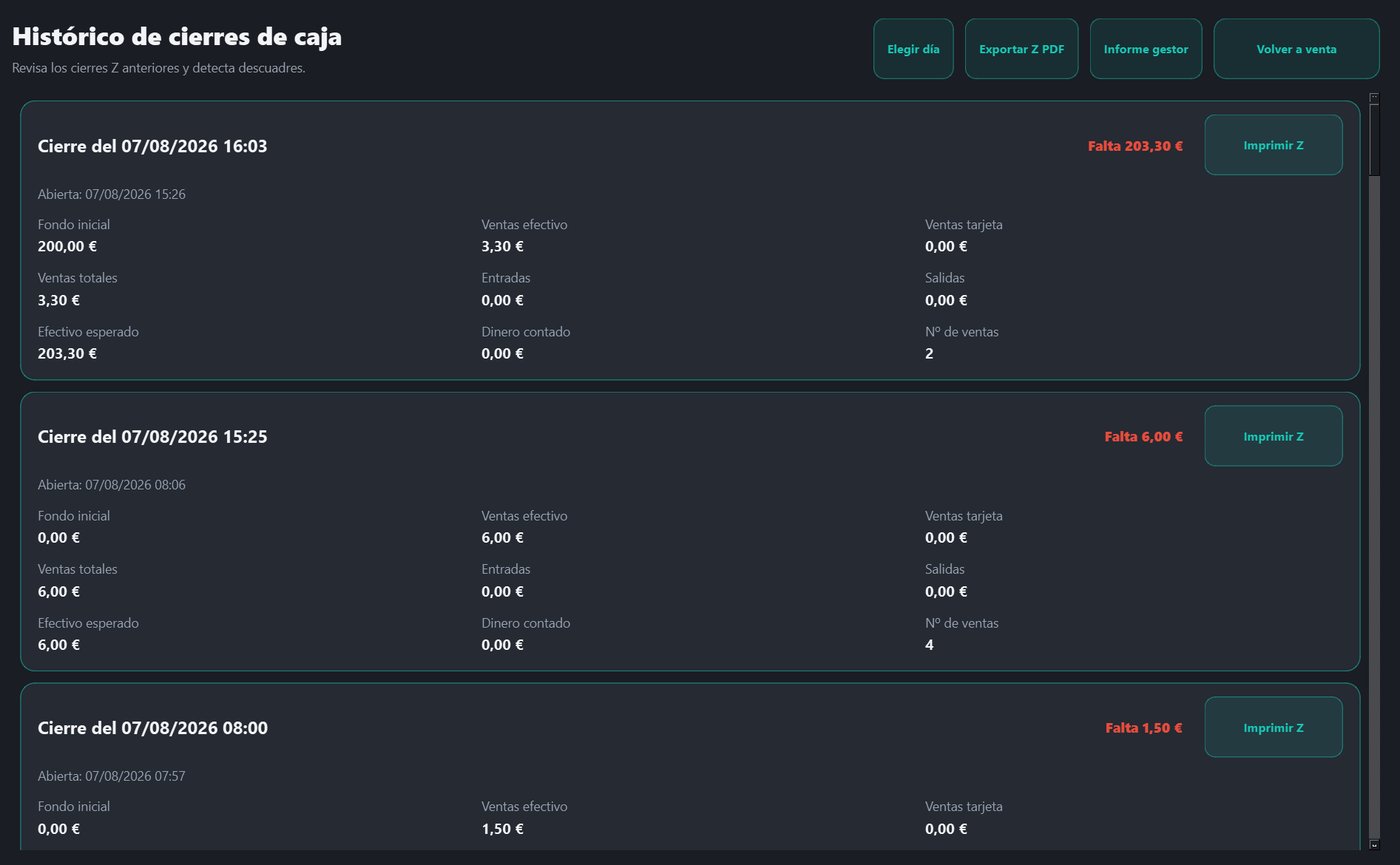Select the heading Cierre del 07/08/2026 16:03
Viewport: 1400px width, 865px height.
point(152,146)
